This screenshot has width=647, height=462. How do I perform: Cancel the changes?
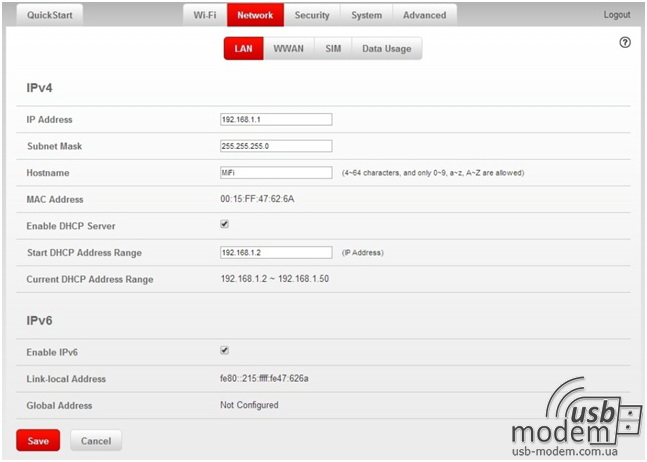(96, 441)
